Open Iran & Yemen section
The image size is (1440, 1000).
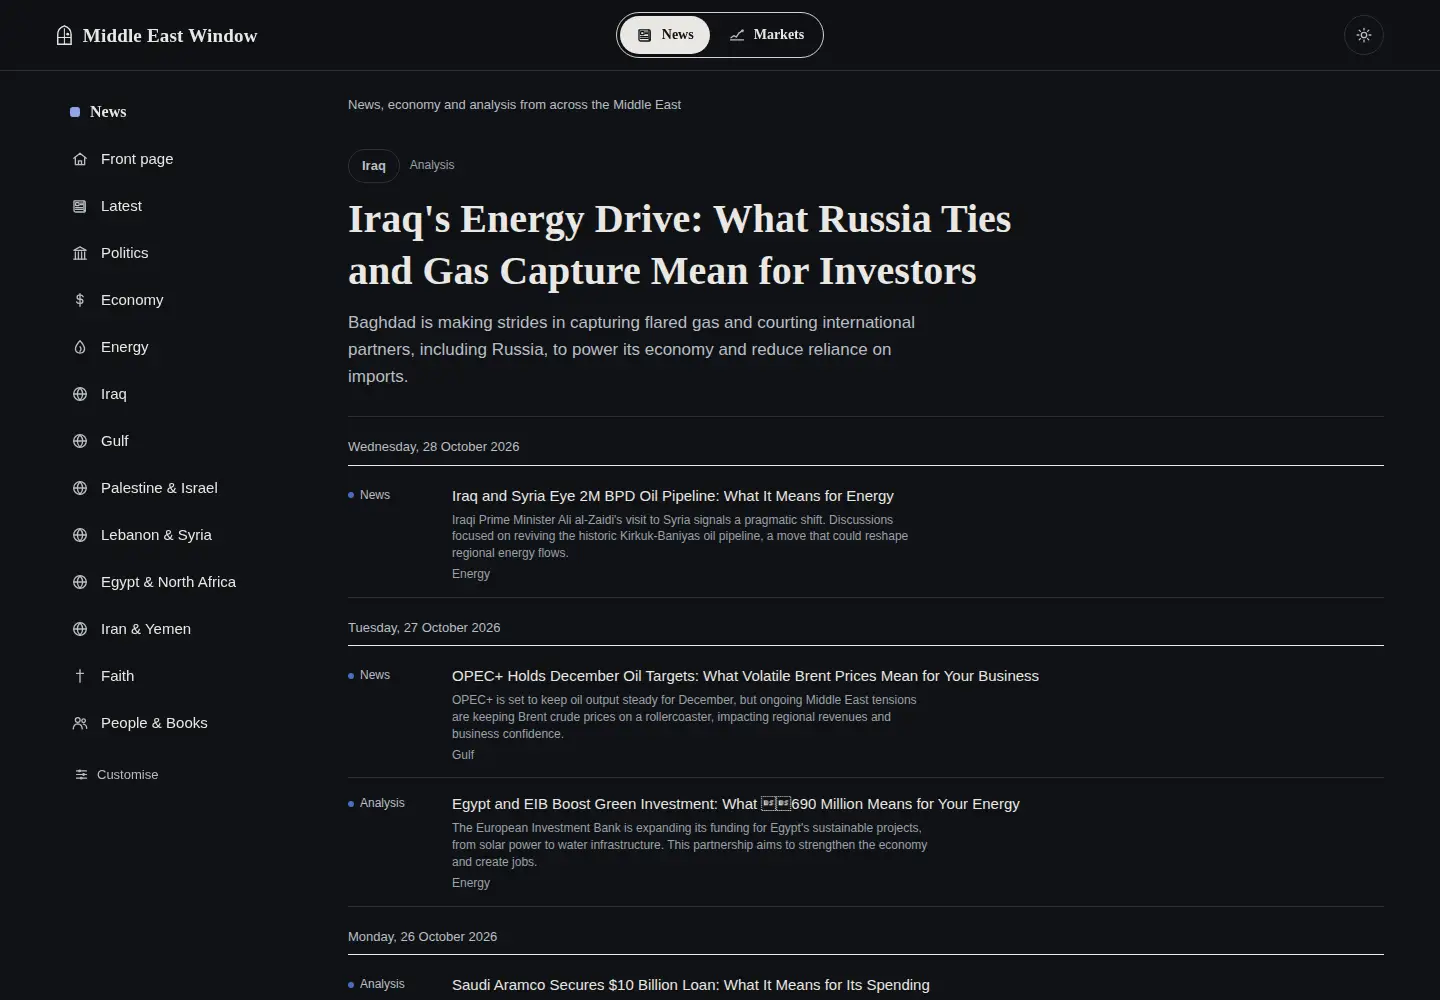pyautogui.click(x=145, y=629)
